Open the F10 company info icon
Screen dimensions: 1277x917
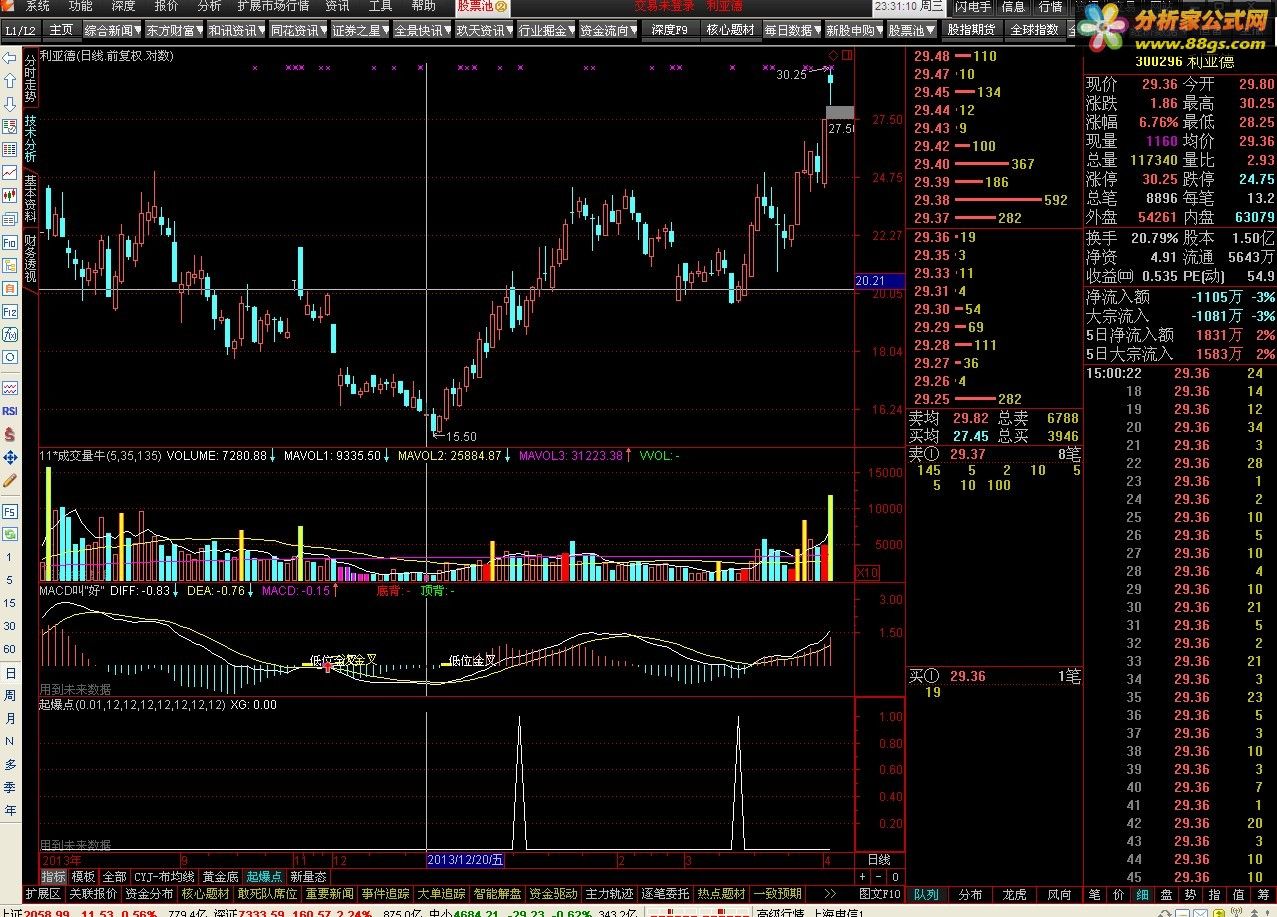(x=10, y=241)
